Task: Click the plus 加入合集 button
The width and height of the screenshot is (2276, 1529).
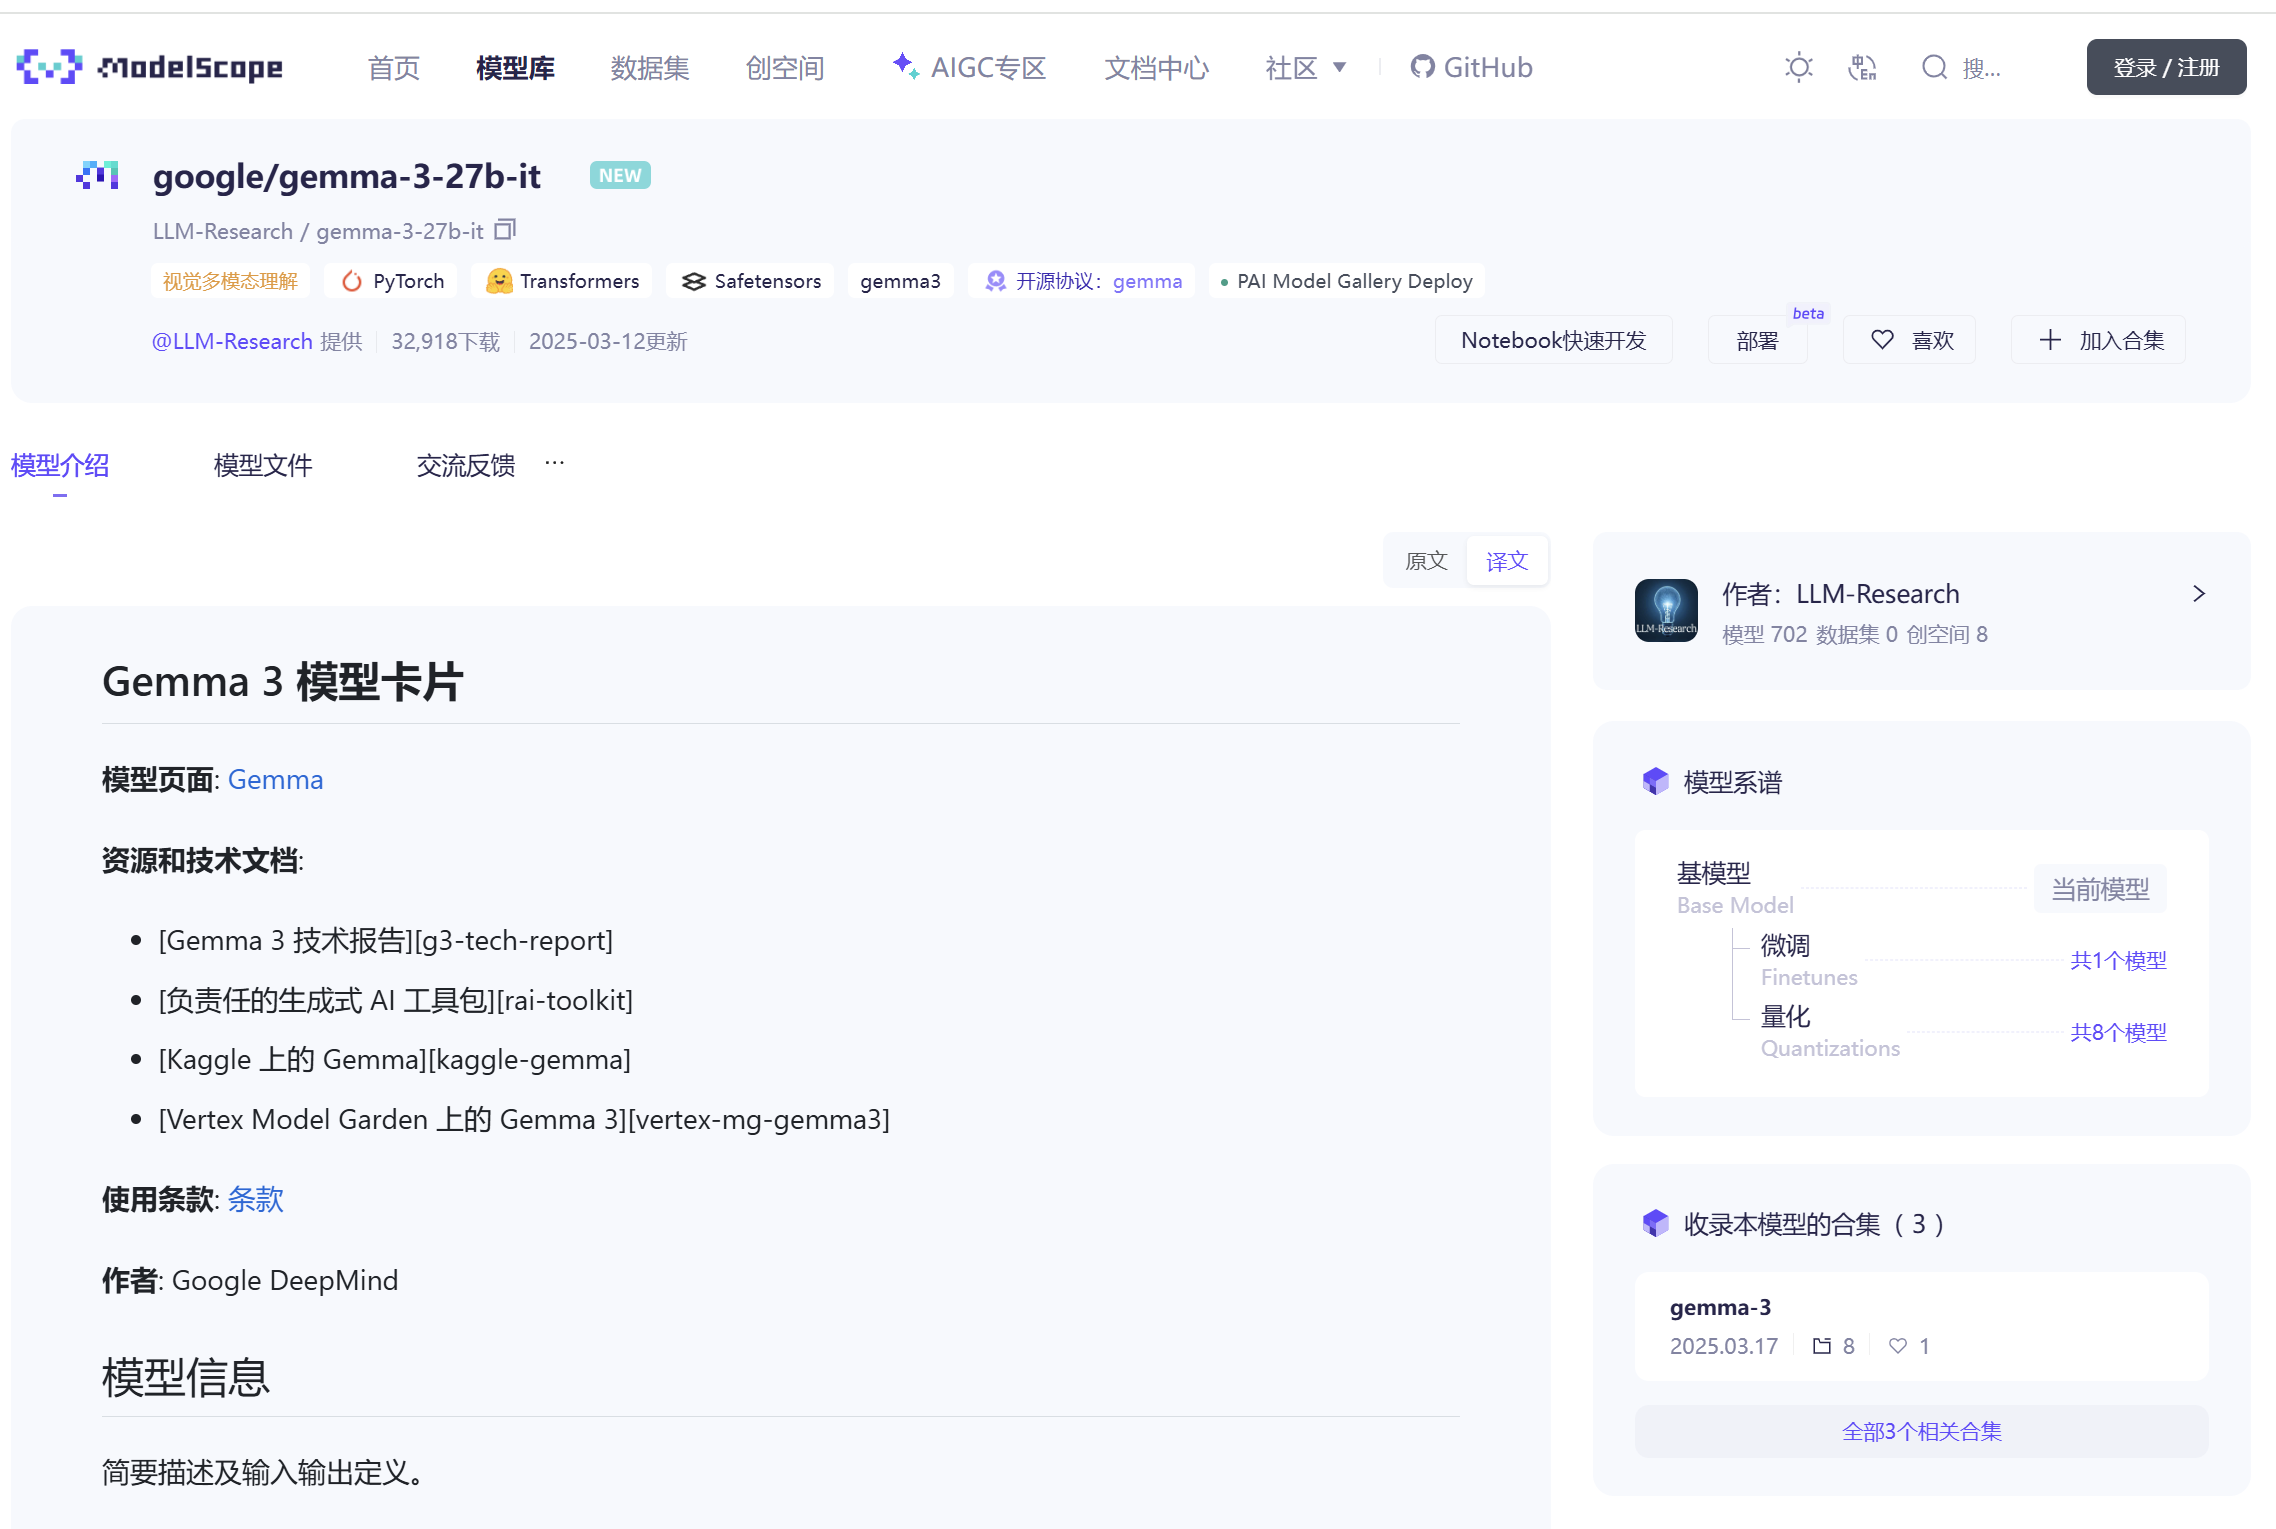Action: (x=2099, y=340)
